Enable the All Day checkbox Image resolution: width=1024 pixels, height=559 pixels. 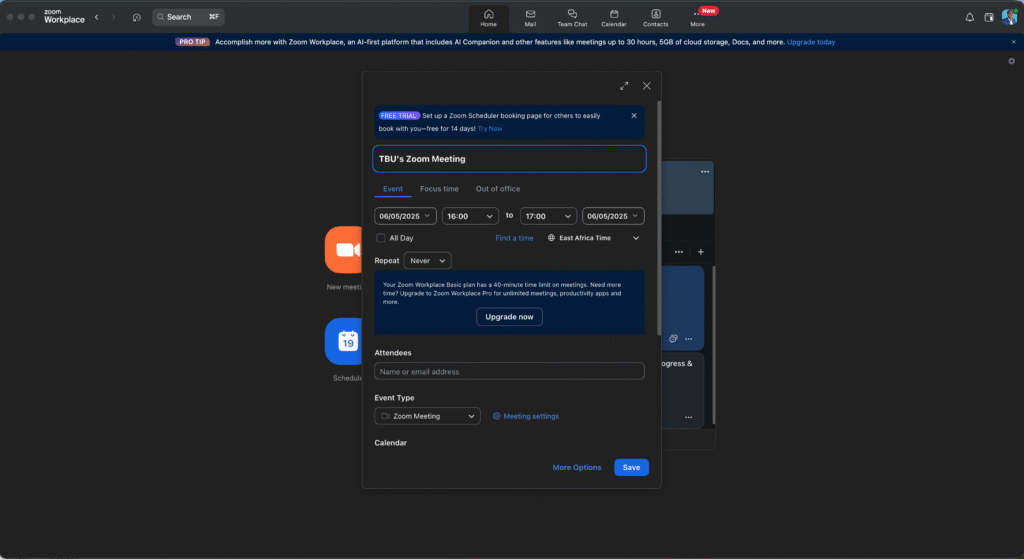(x=381, y=238)
